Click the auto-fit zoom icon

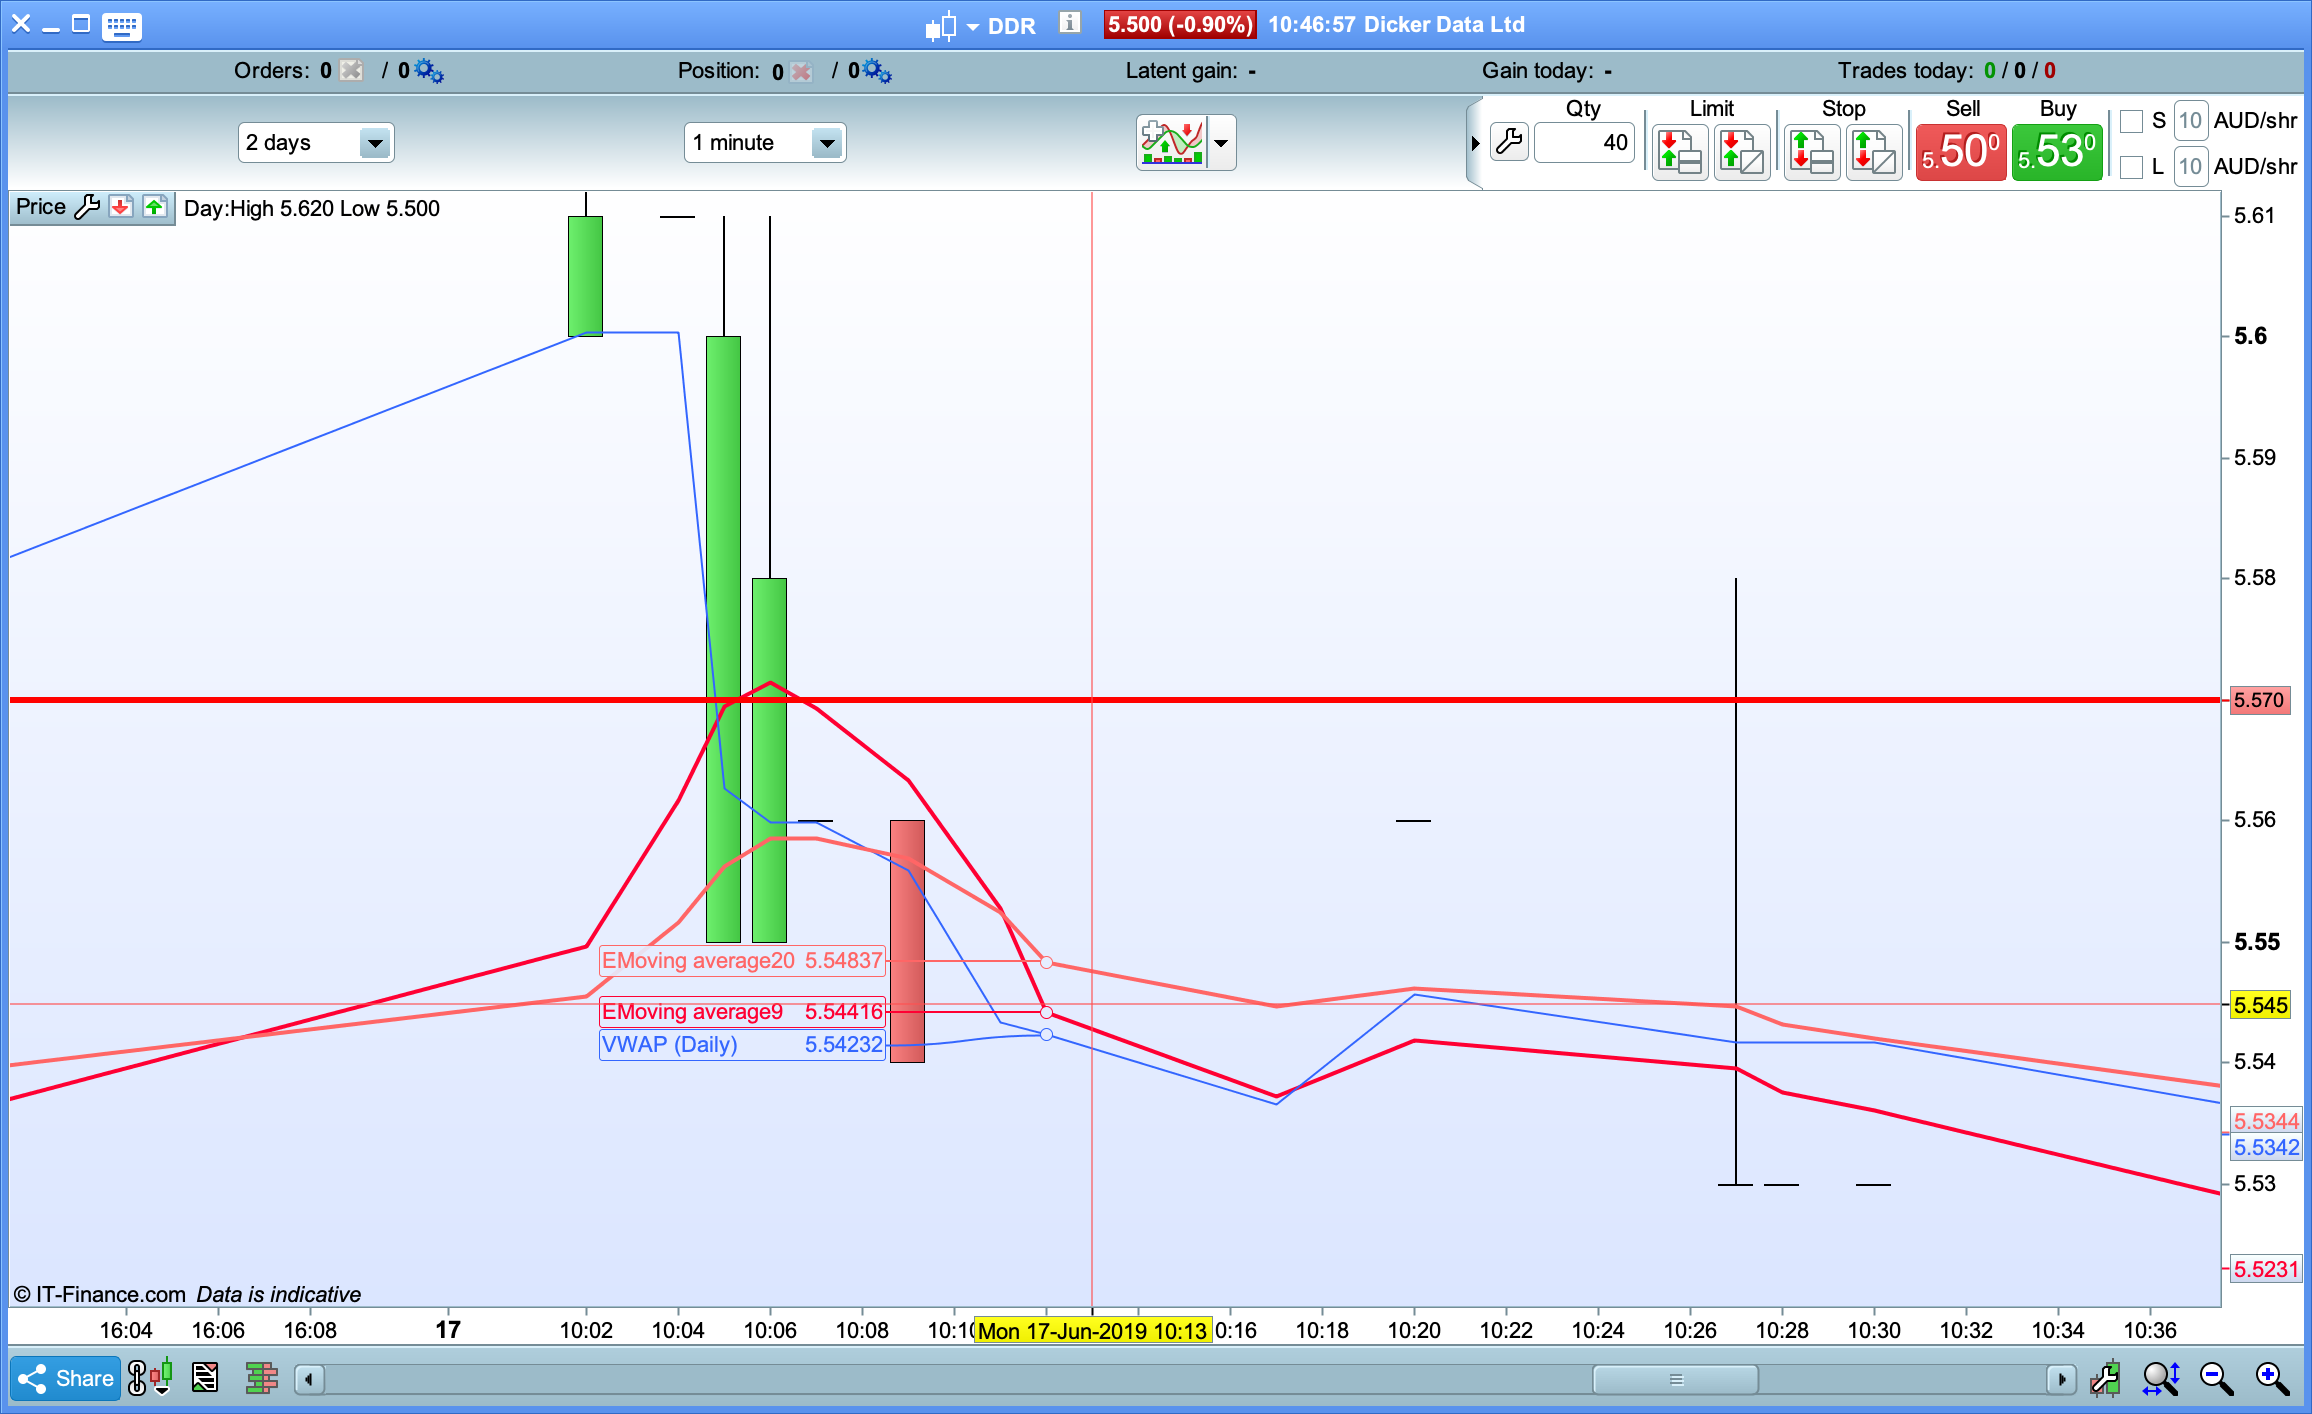click(2160, 1379)
